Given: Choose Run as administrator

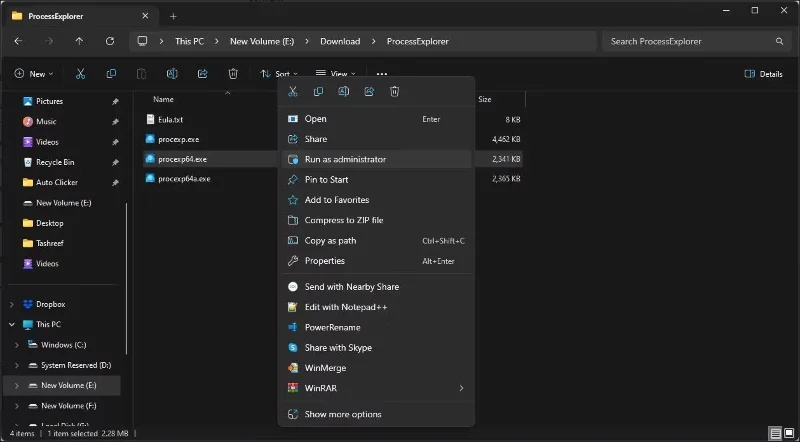Looking at the screenshot, I should [x=377, y=159].
